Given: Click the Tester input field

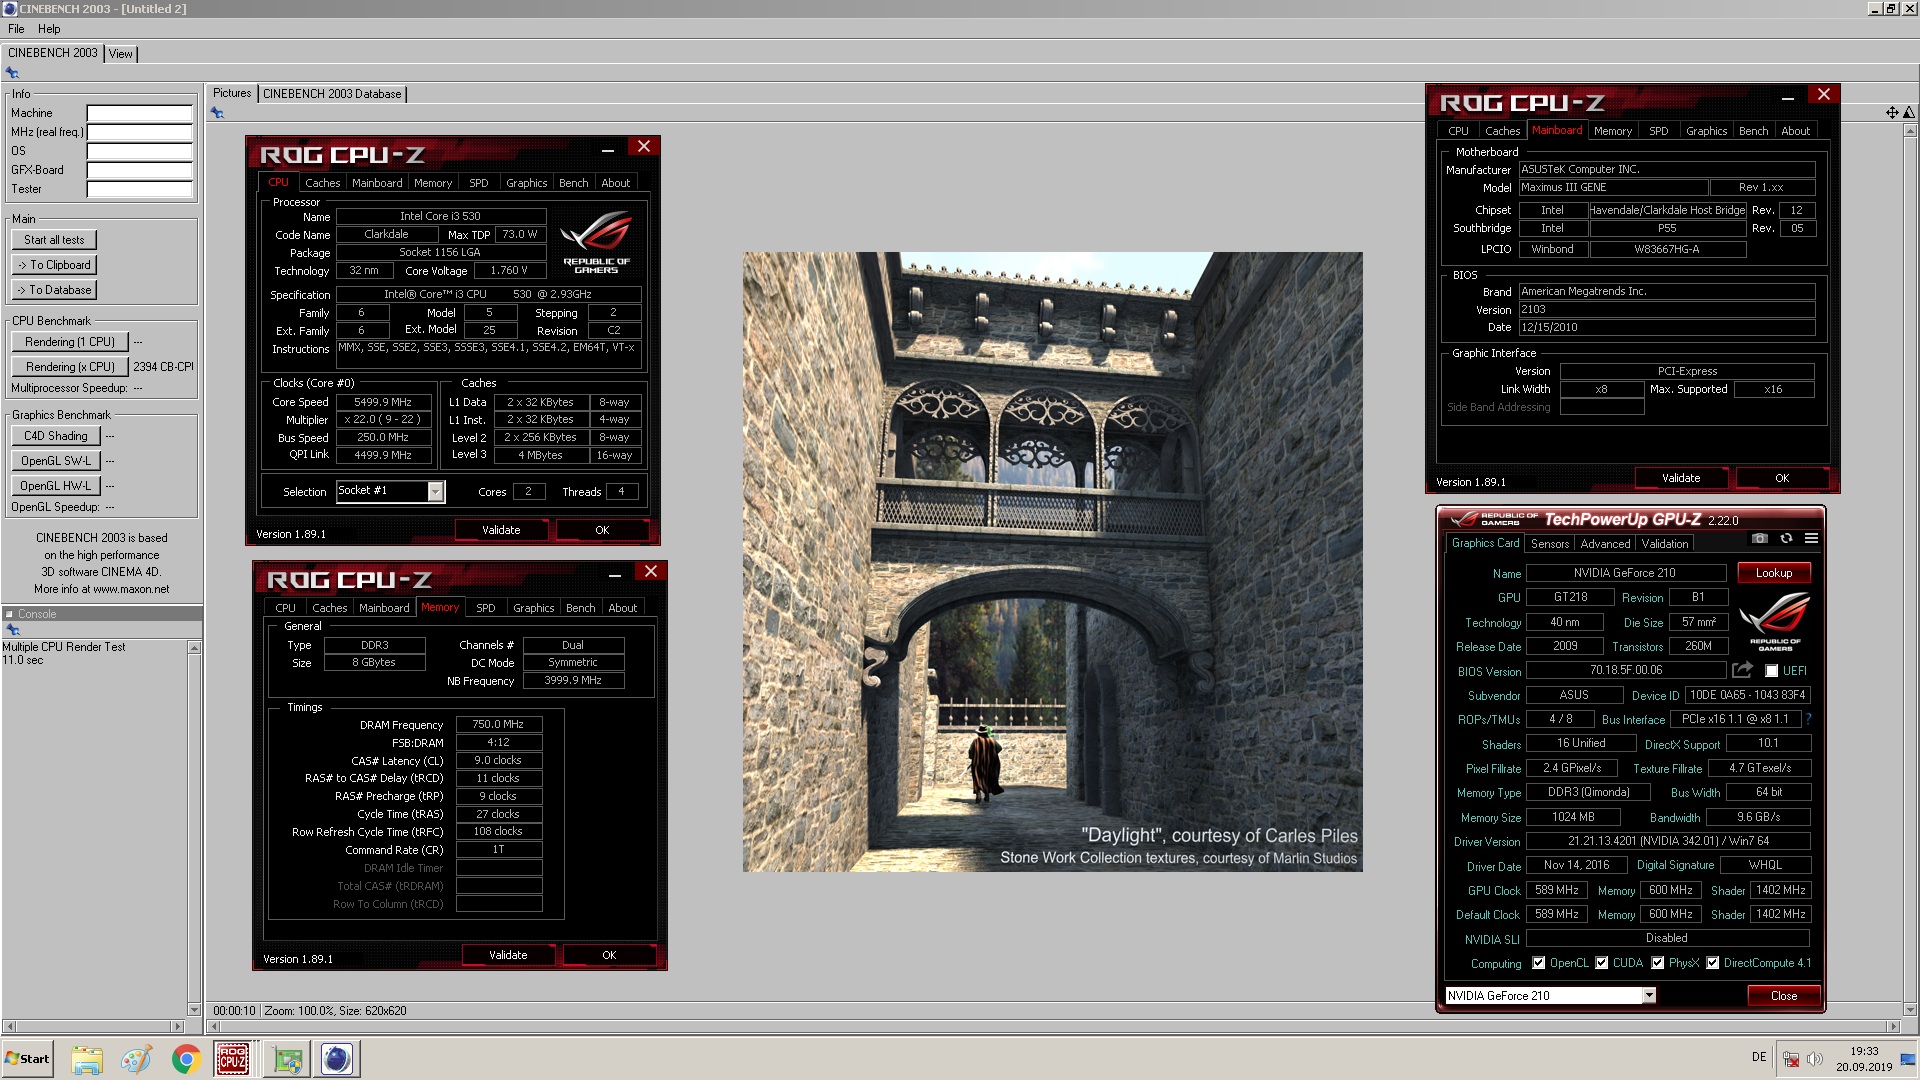Looking at the screenshot, I should 139,189.
